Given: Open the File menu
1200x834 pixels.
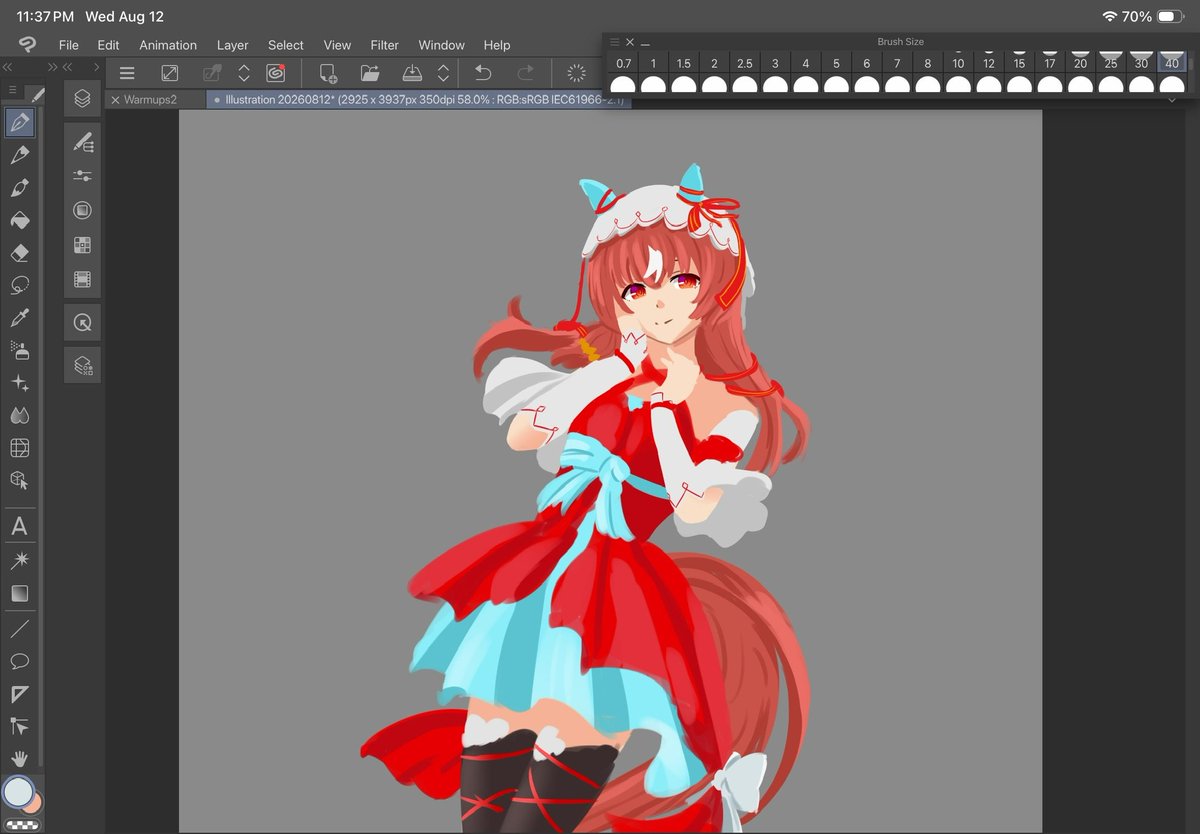Looking at the screenshot, I should (x=68, y=45).
